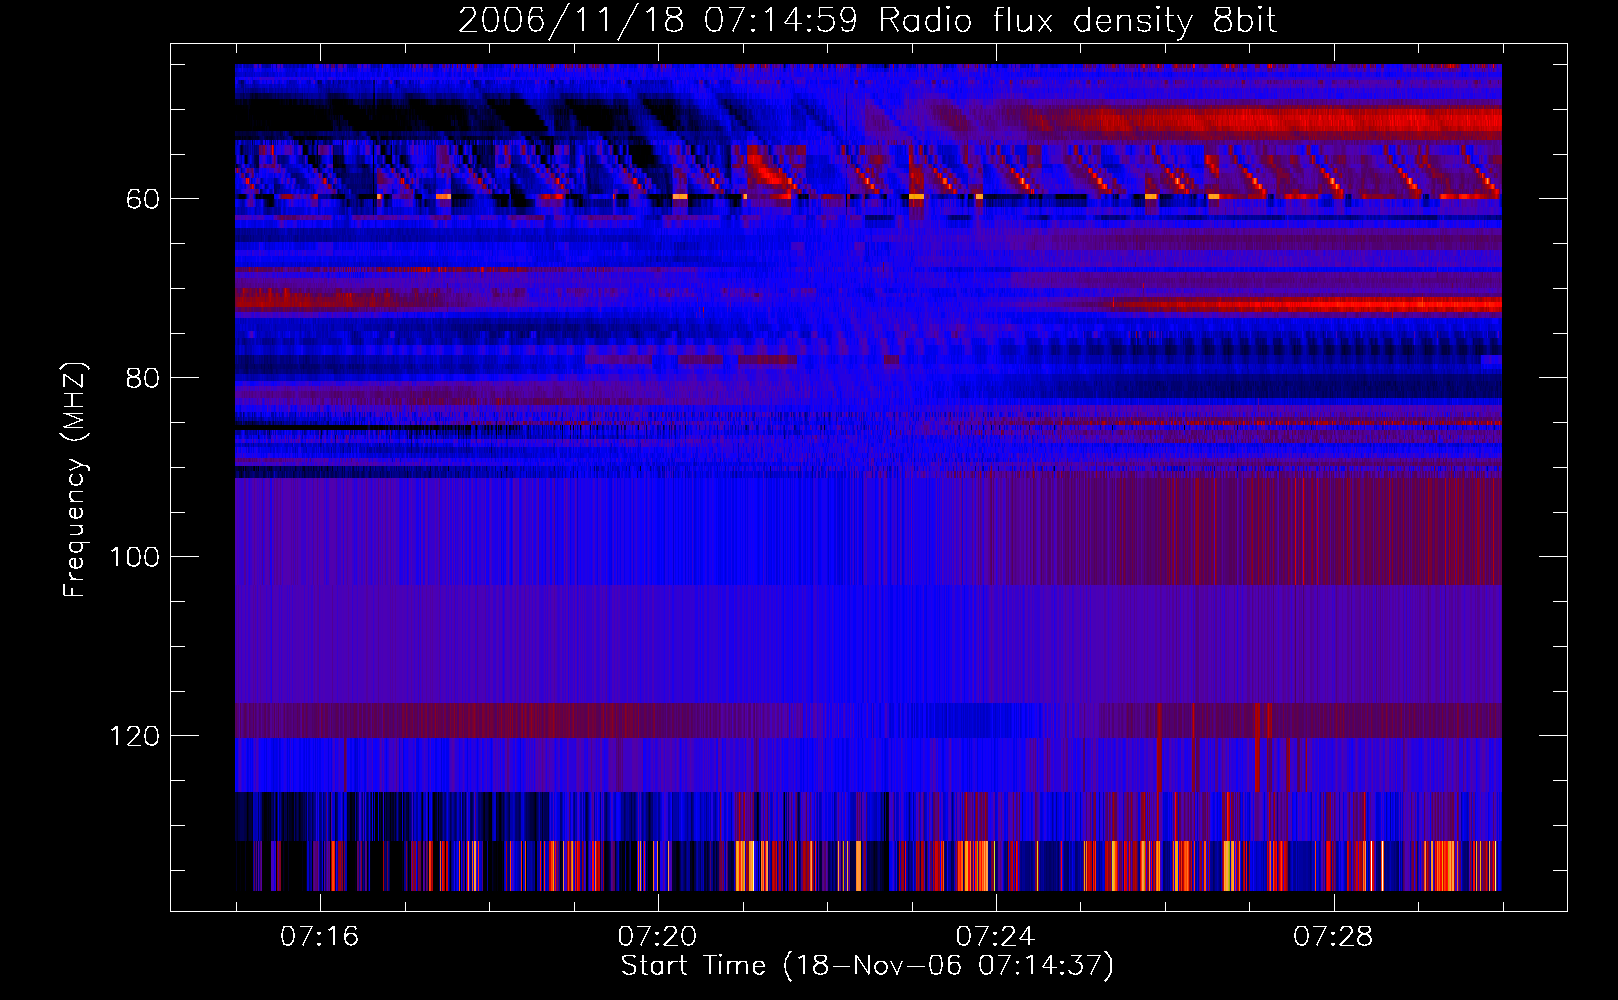Click the 'Start Time (18-Nov-06 07:14:37)' x-axis label

[x=867, y=966]
